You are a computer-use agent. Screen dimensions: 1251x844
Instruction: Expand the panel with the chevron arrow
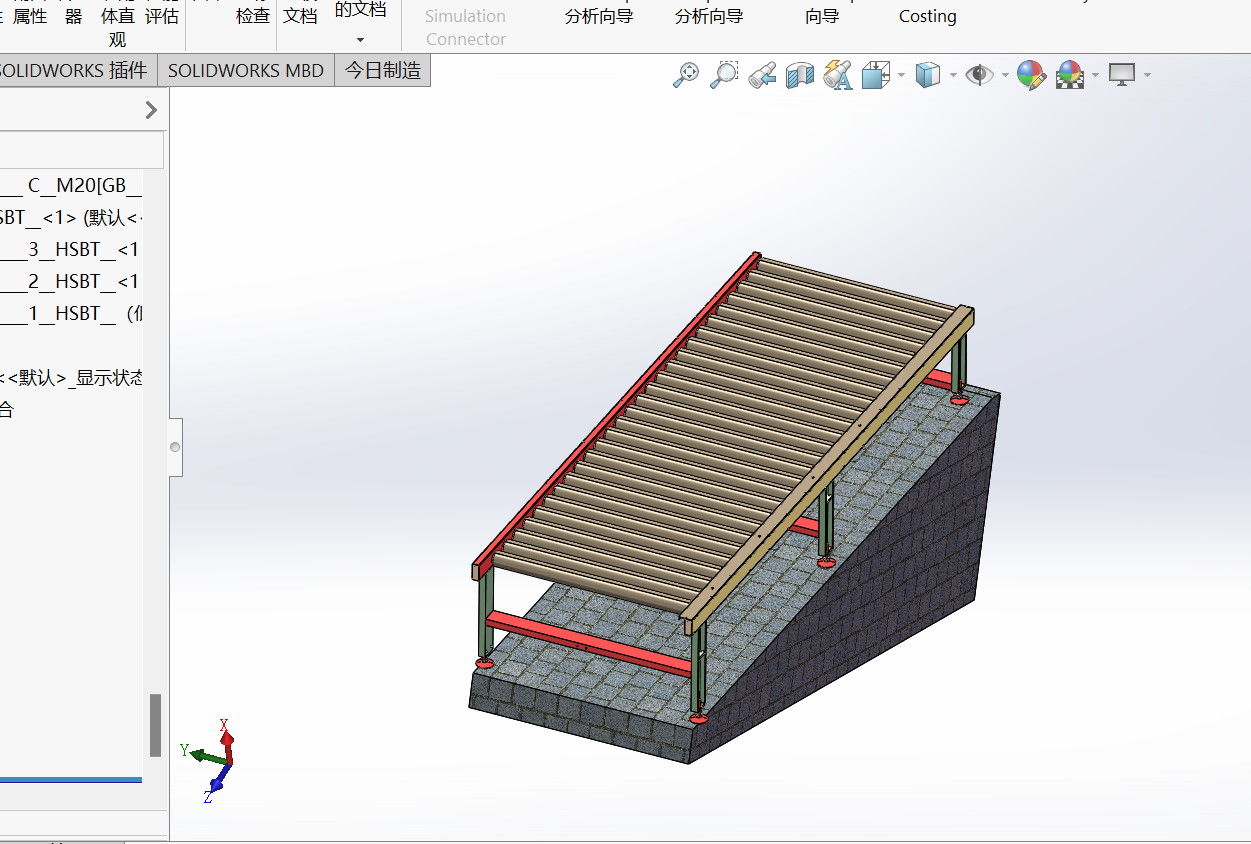pyautogui.click(x=151, y=110)
